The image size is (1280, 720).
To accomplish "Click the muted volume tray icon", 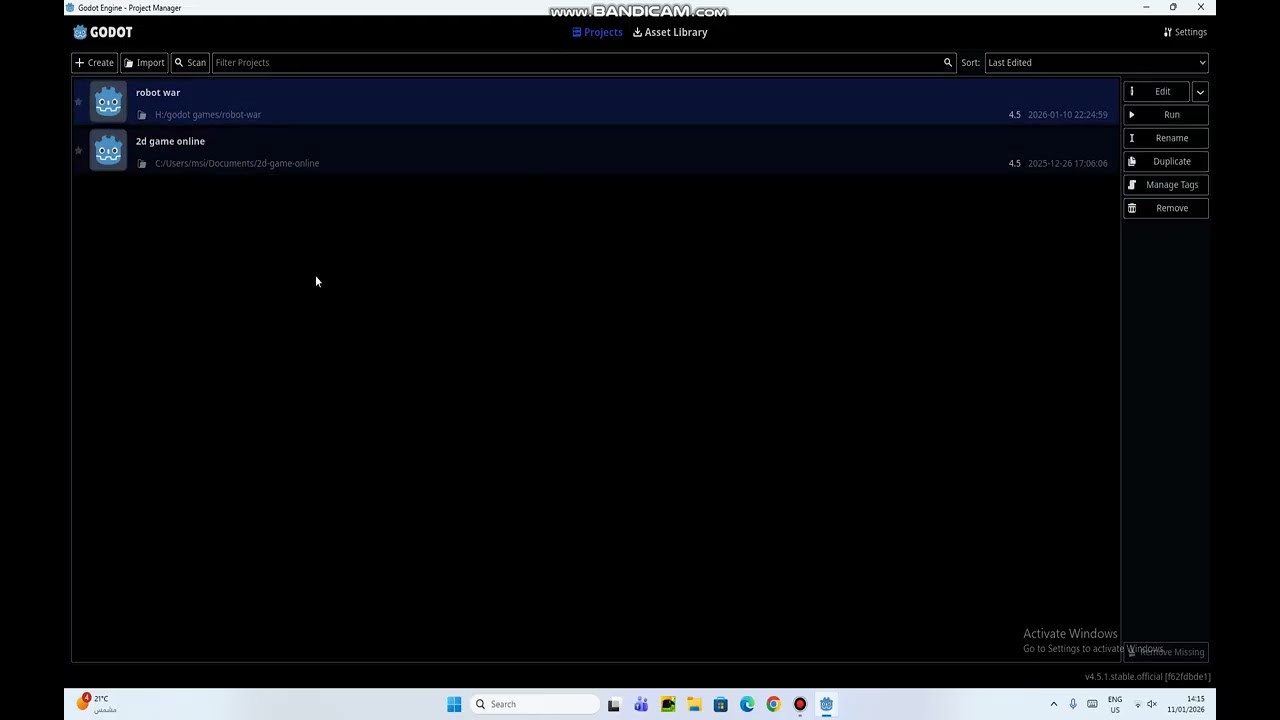I will coord(1152,704).
